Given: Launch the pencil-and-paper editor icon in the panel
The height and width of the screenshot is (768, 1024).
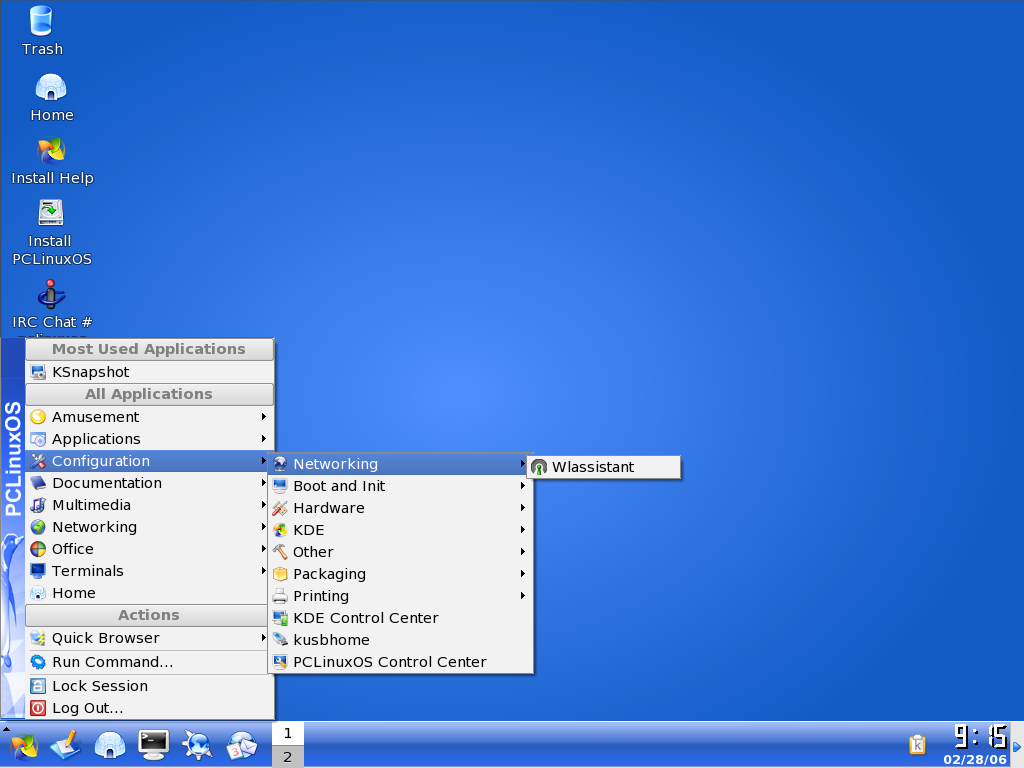Looking at the screenshot, I should [66, 746].
